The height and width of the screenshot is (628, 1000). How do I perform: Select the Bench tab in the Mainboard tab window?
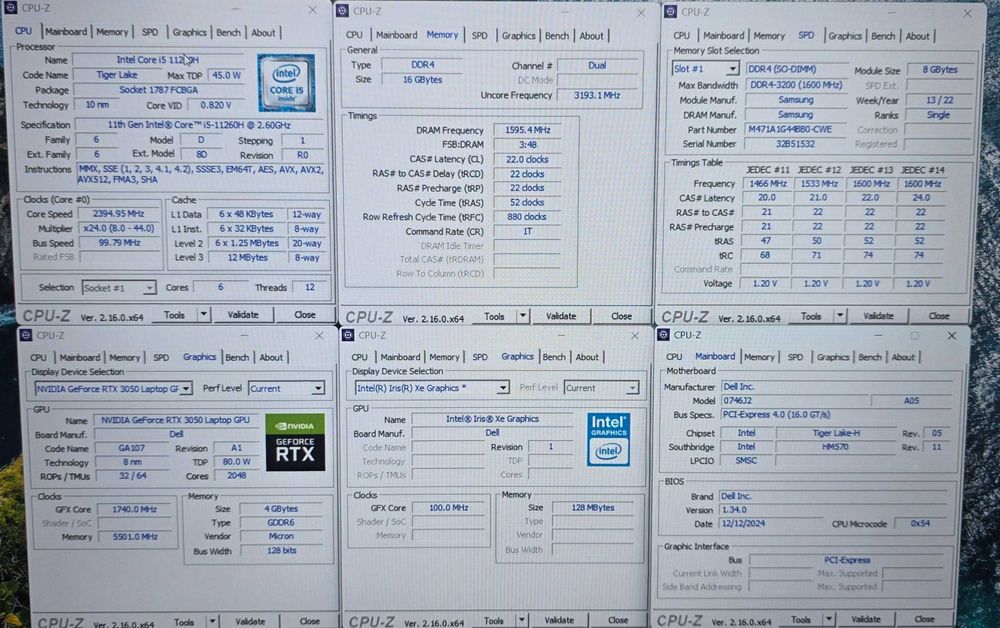click(x=869, y=357)
